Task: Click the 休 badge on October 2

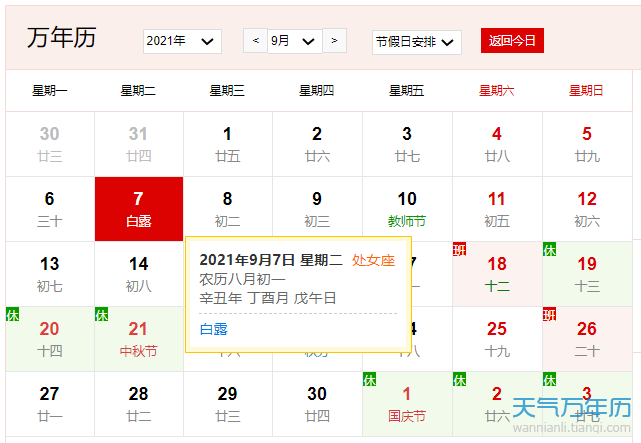Action: click(x=459, y=379)
